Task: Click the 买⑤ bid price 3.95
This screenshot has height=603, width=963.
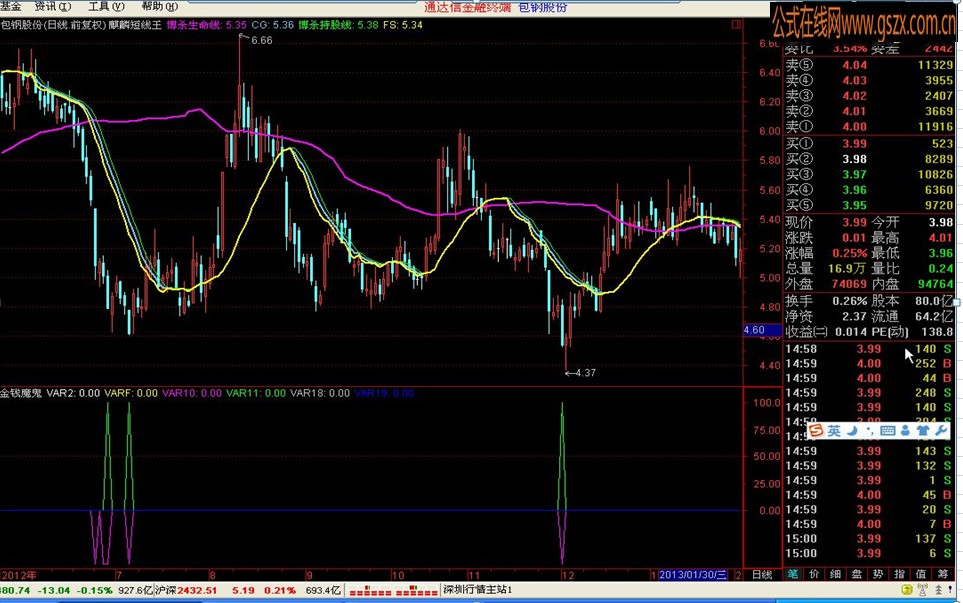Action: [854, 205]
